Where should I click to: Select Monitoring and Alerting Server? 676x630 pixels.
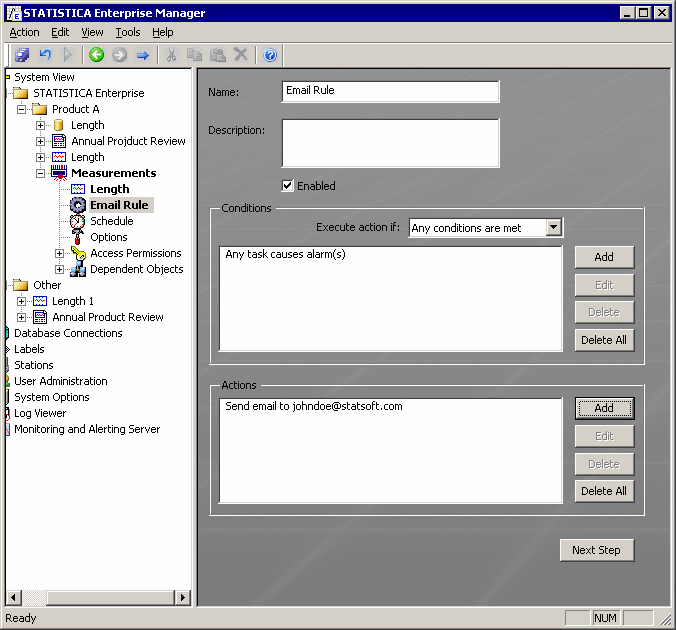point(87,429)
